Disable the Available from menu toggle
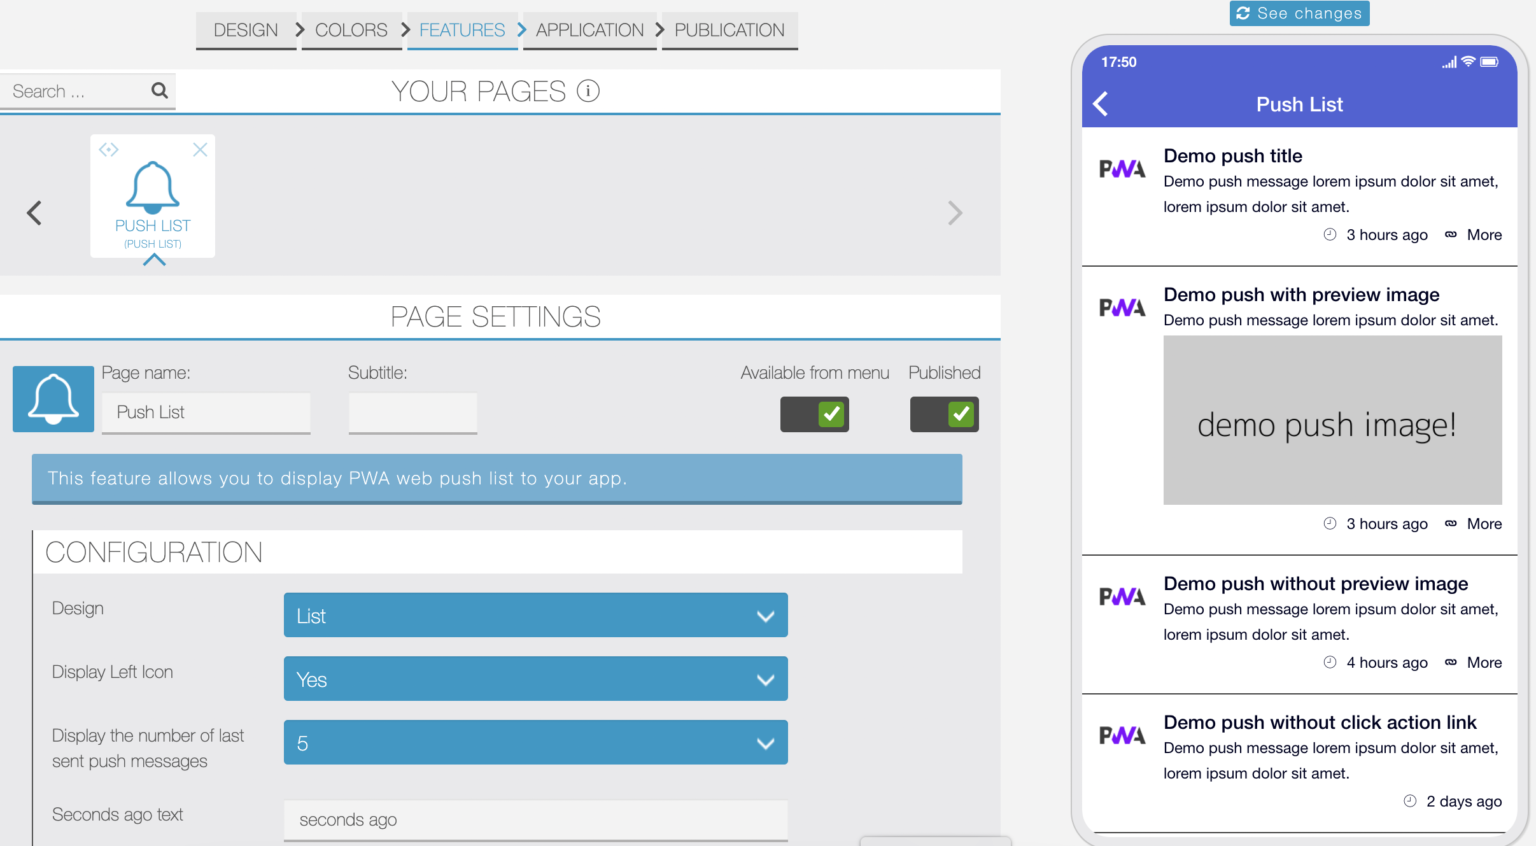Image resolution: width=1536 pixels, height=846 pixels. click(814, 414)
